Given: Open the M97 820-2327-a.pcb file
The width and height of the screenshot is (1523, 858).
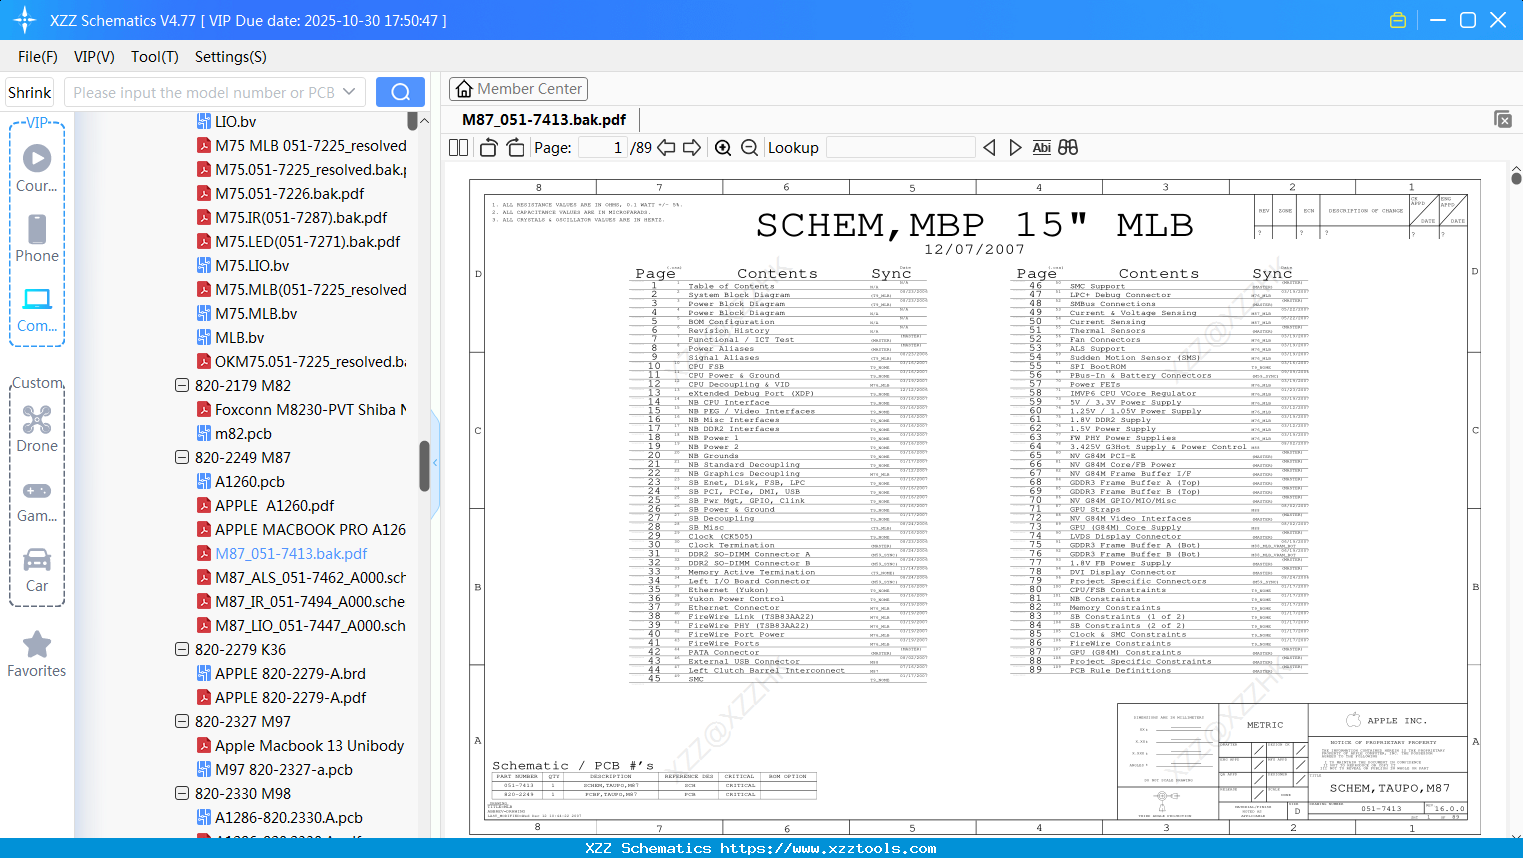Looking at the screenshot, I should tap(284, 769).
